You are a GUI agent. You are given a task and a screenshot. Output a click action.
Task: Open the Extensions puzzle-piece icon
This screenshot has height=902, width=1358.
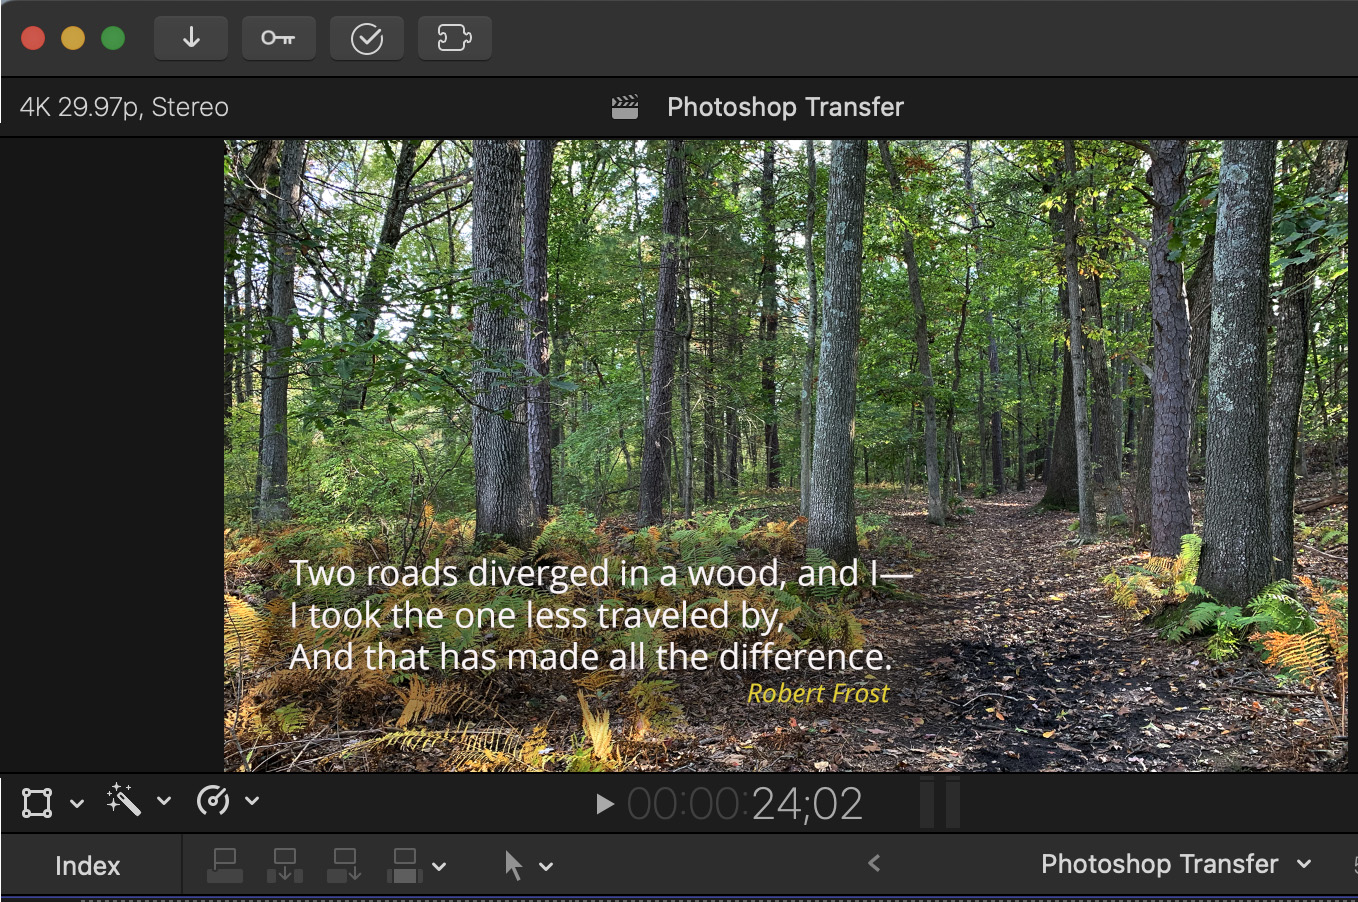point(454,39)
